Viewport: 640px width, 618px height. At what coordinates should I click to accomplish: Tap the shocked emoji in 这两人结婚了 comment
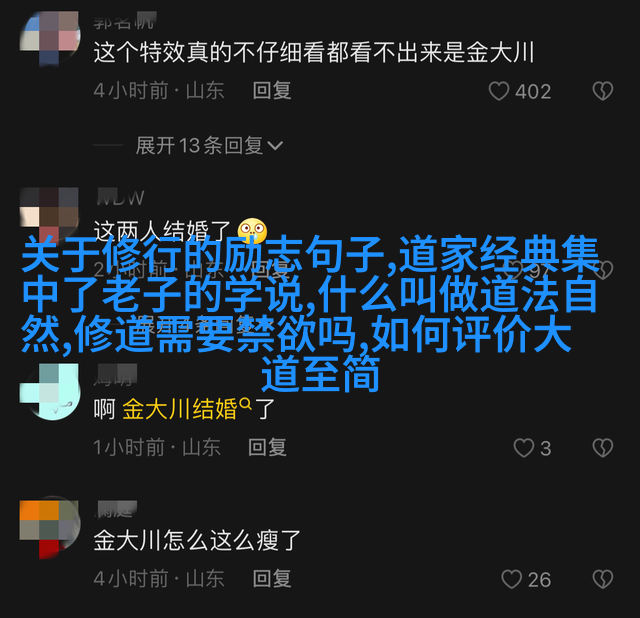pyautogui.click(x=253, y=231)
